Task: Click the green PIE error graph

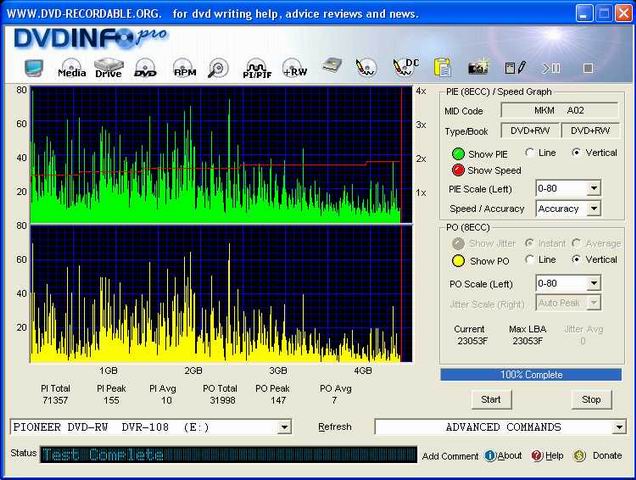Action: pyautogui.click(x=221, y=155)
